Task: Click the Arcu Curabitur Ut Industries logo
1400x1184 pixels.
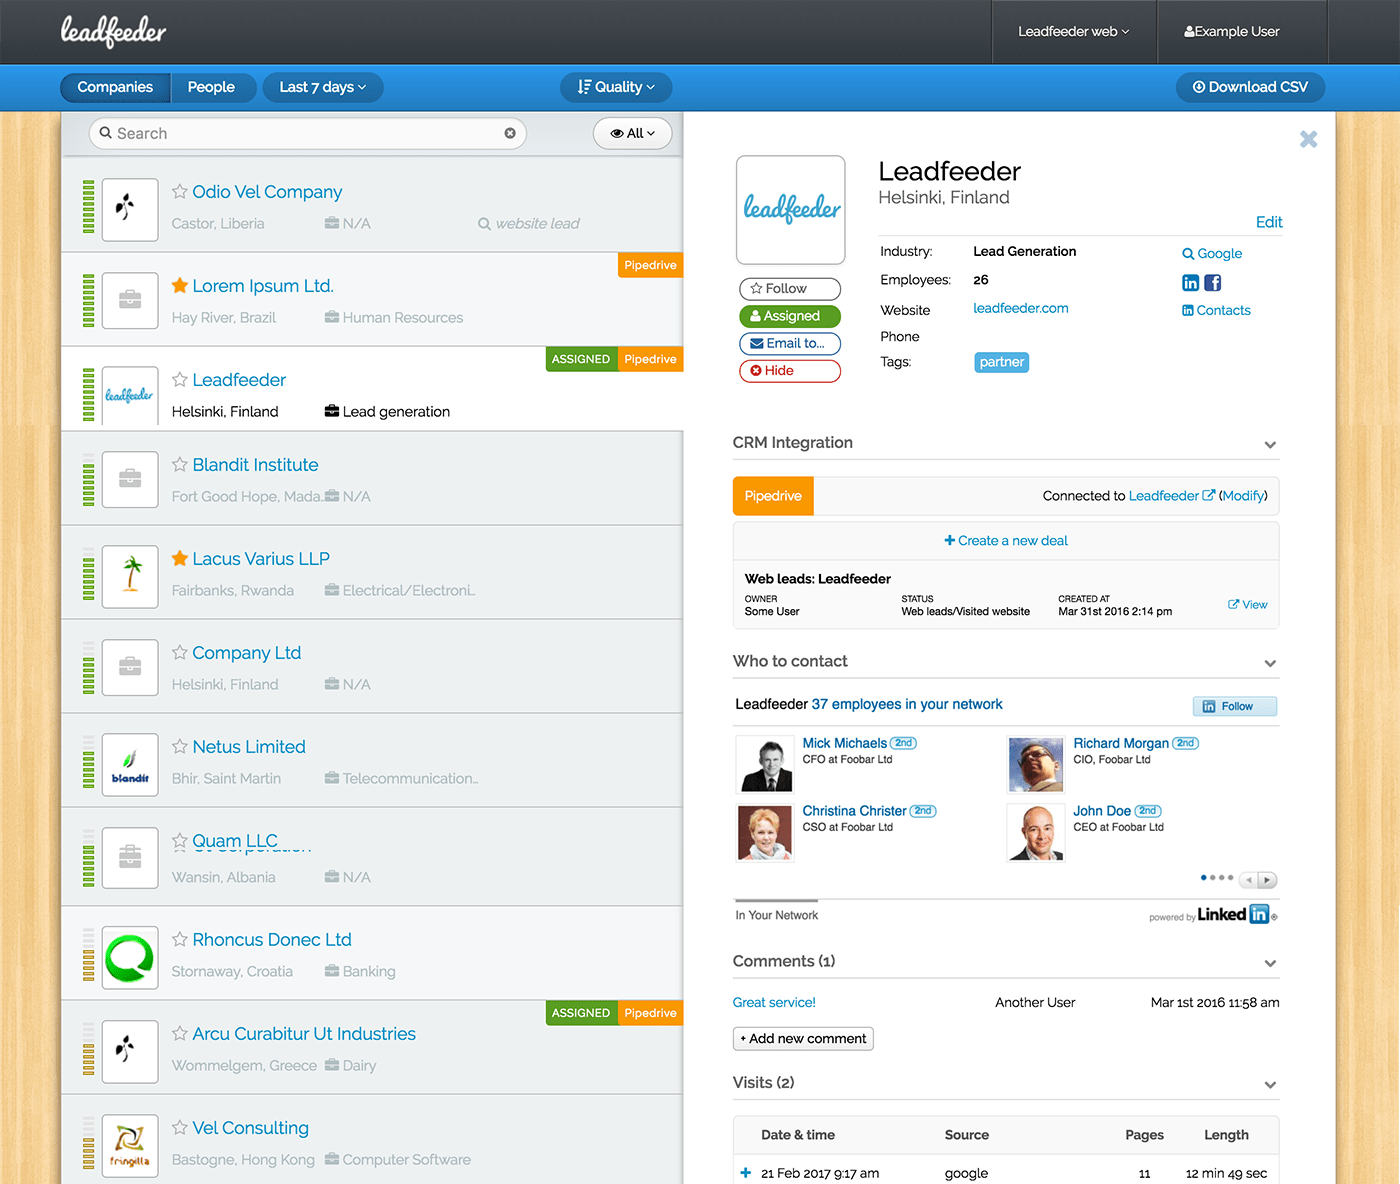Action: (x=130, y=1051)
